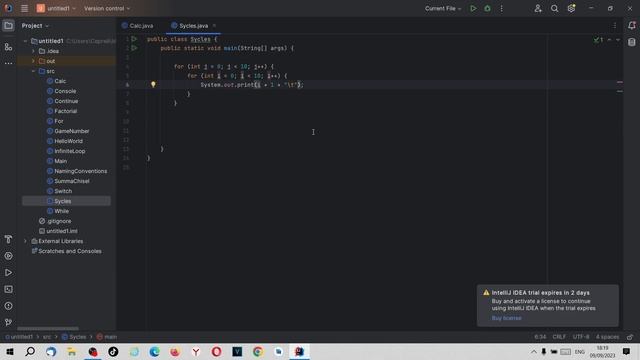Open the InfiniteLoop class

pos(70,151)
